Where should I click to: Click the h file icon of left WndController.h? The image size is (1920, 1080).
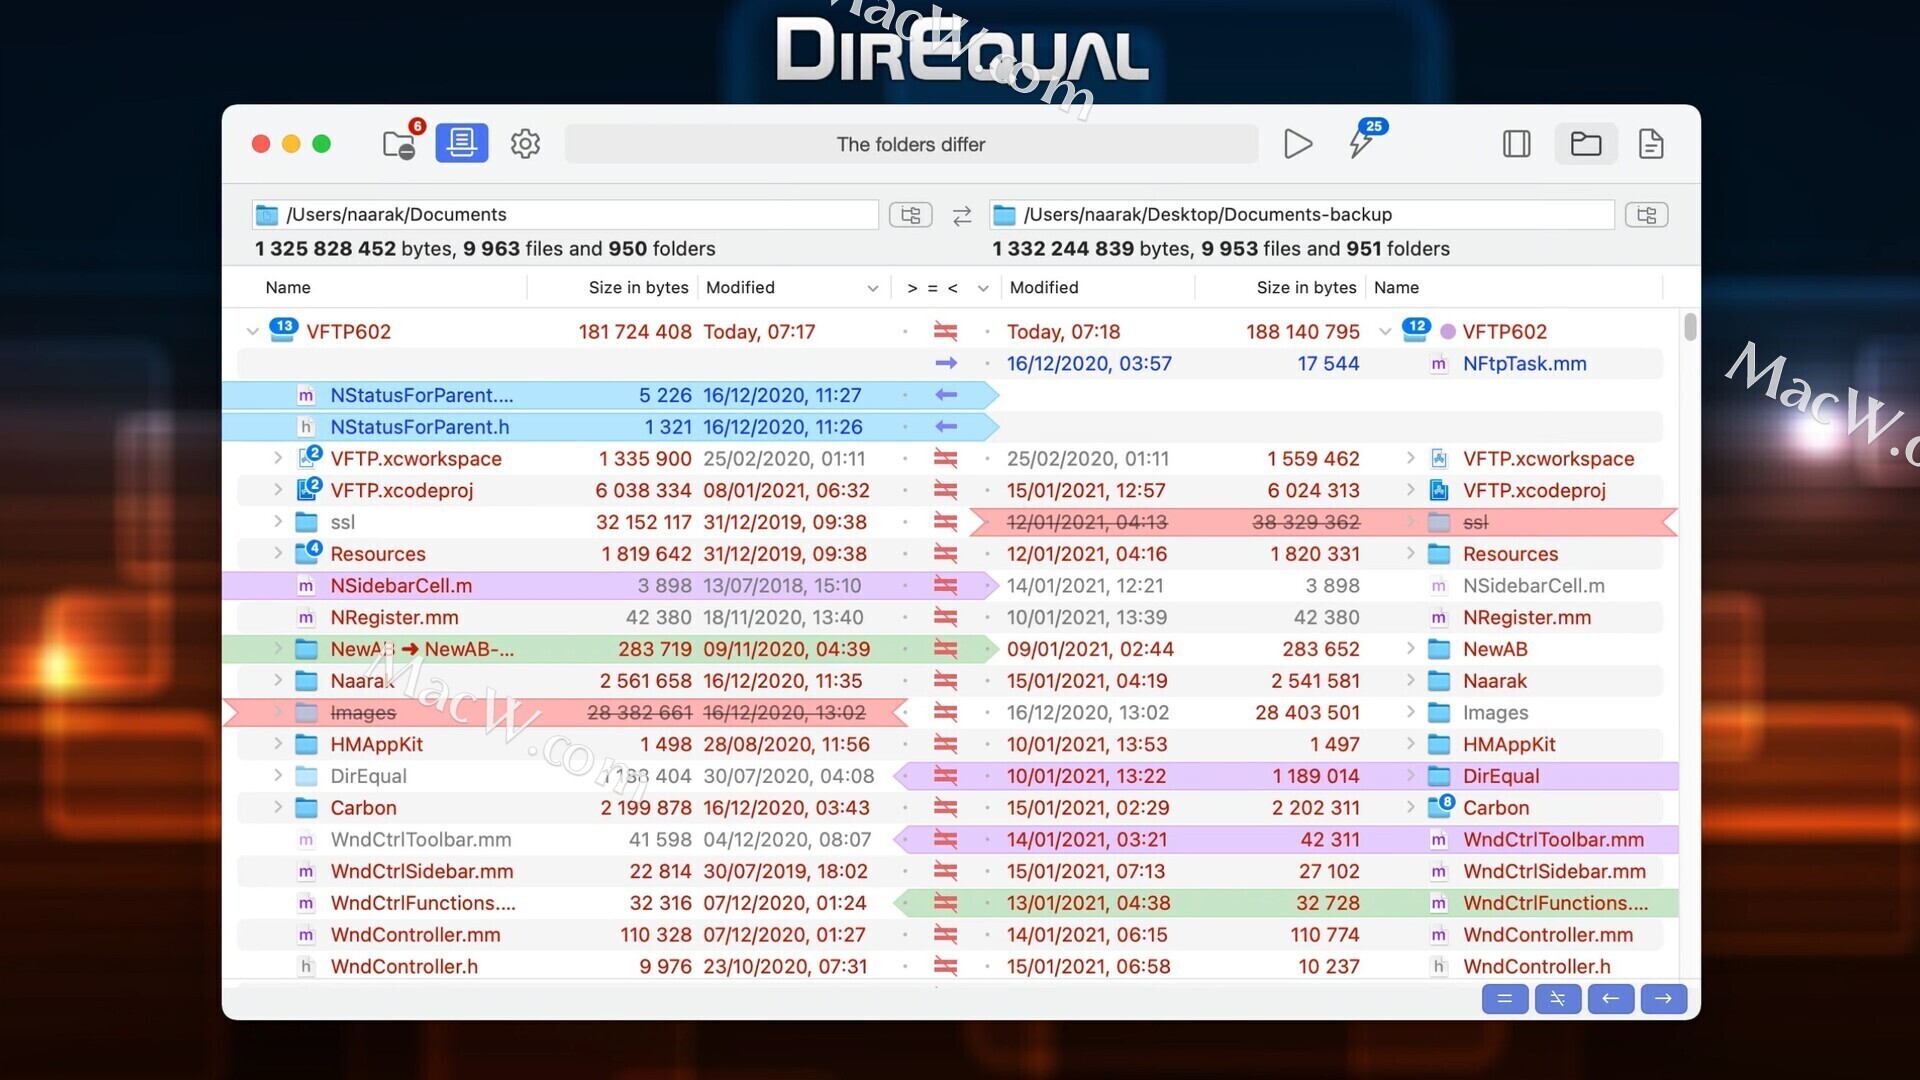pyautogui.click(x=306, y=966)
